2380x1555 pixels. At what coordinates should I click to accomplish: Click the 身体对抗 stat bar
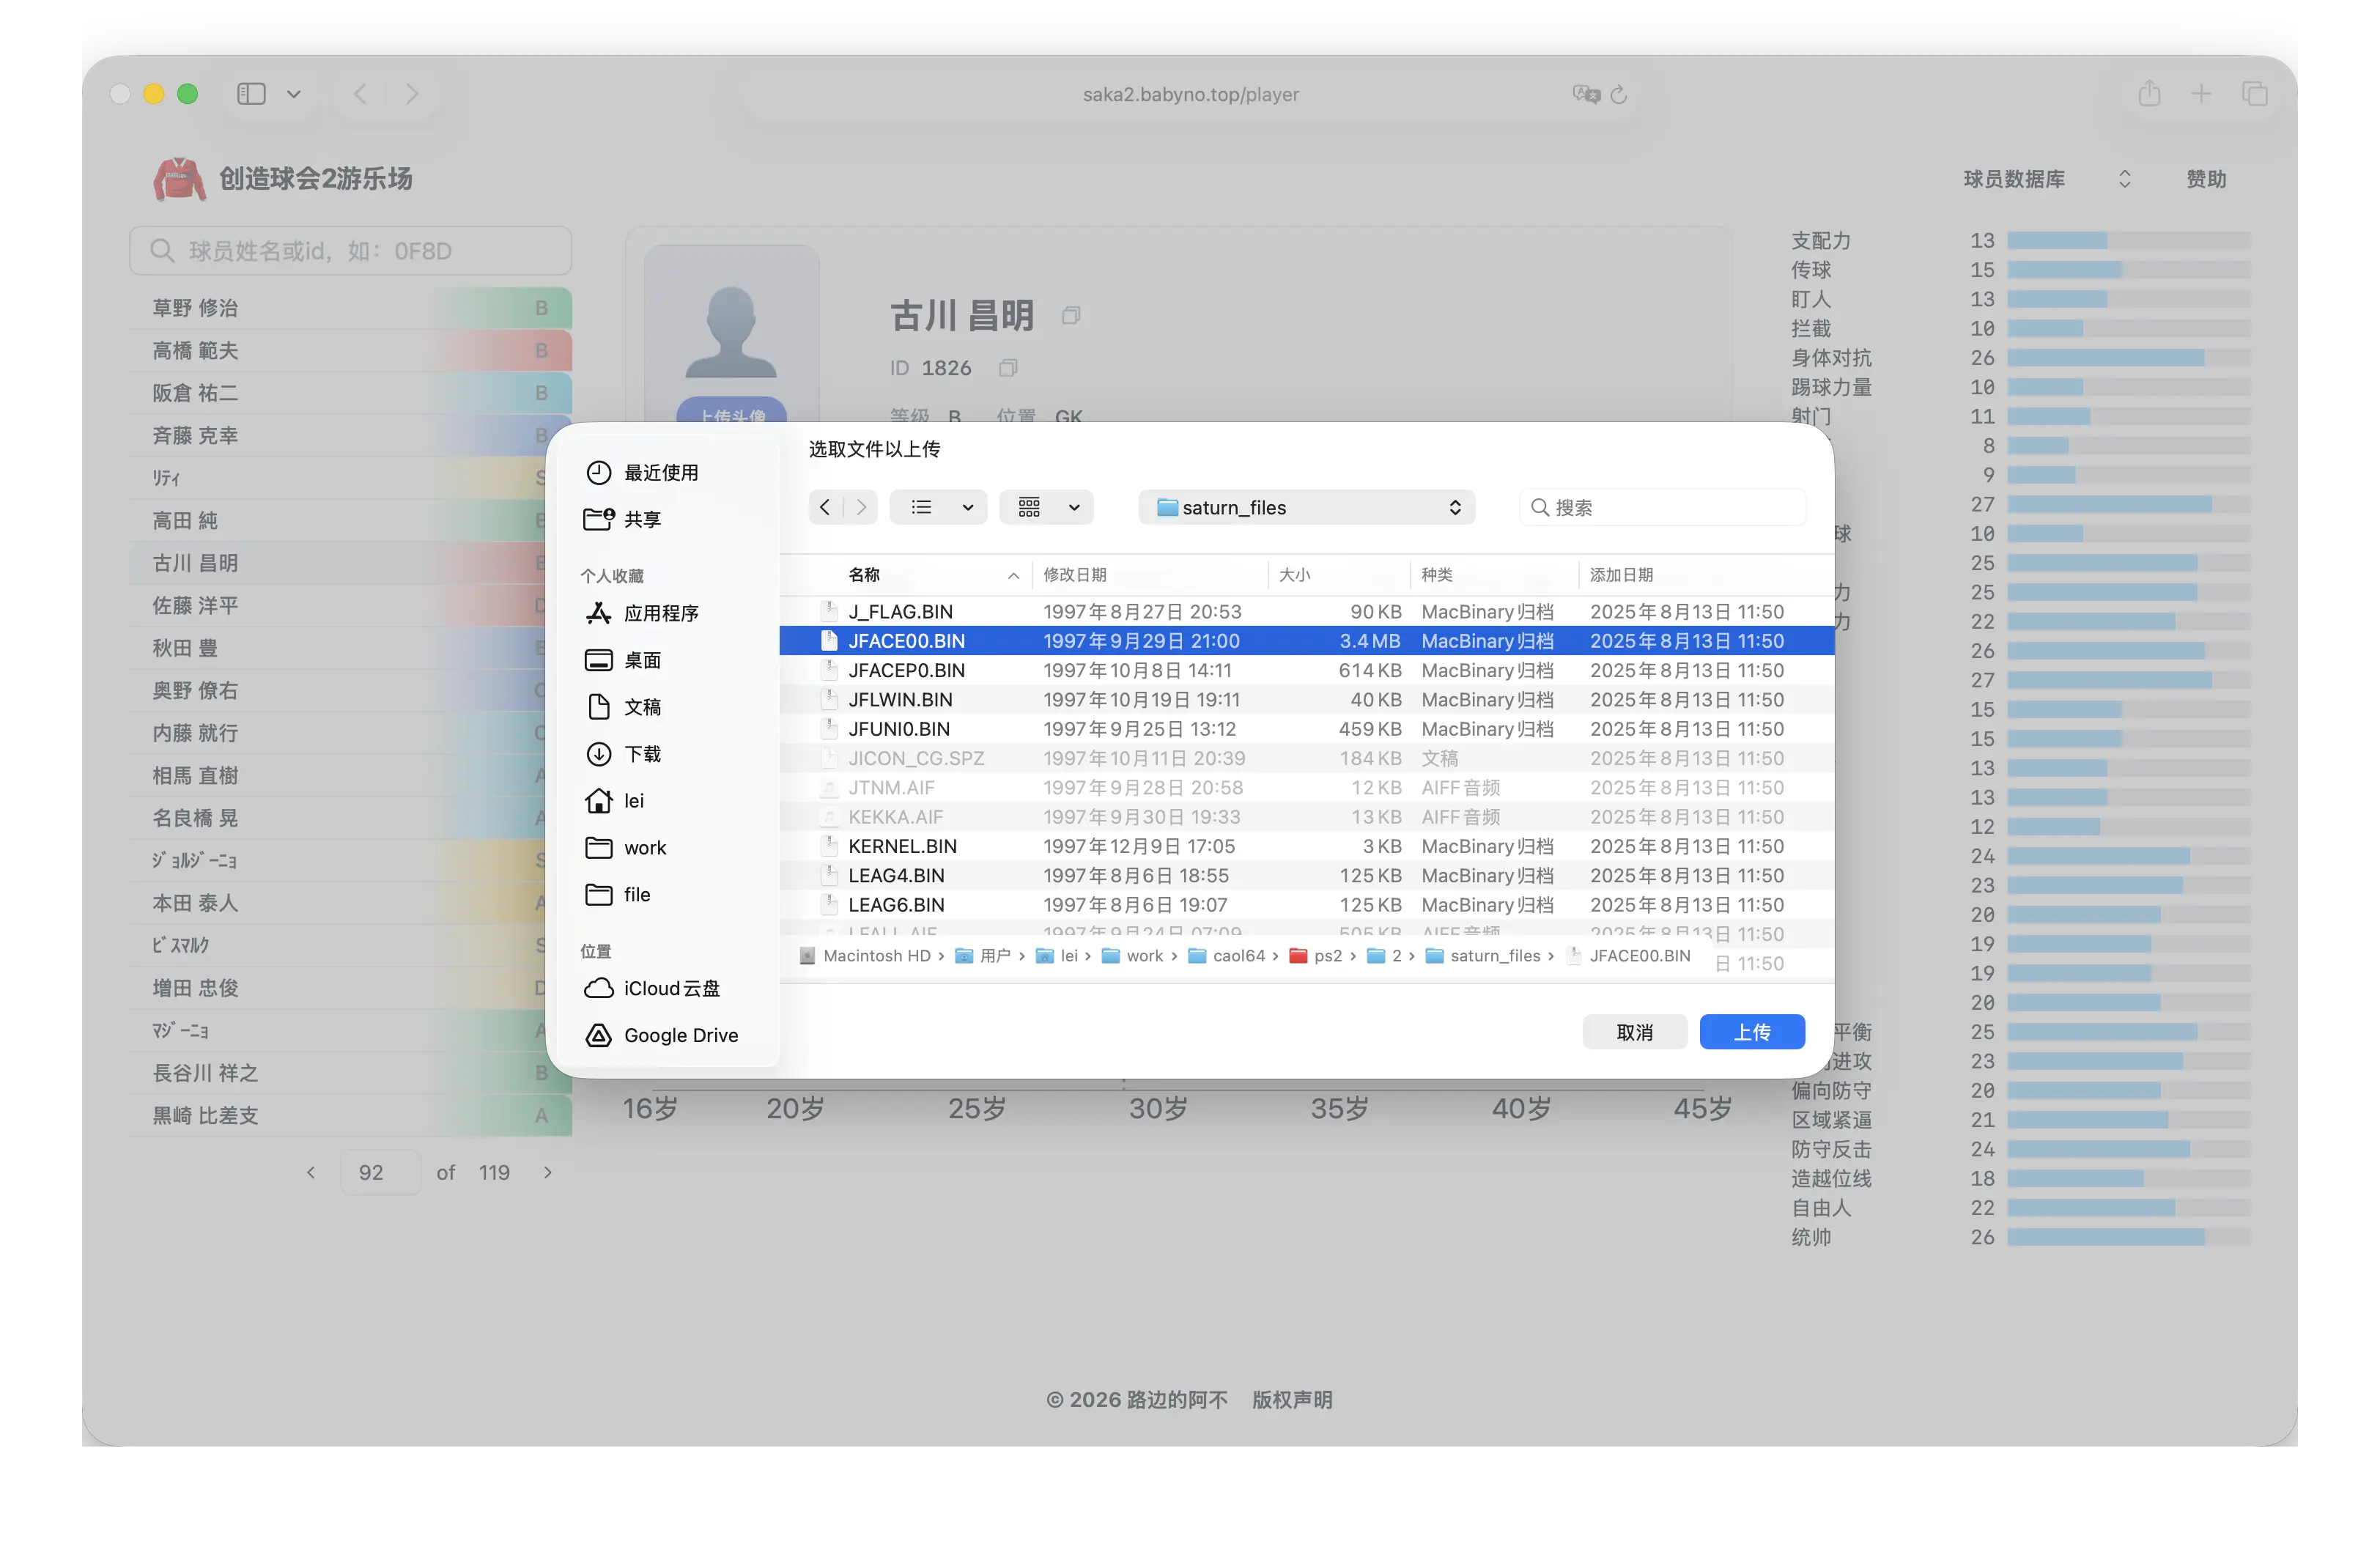(x=2129, y=358)
